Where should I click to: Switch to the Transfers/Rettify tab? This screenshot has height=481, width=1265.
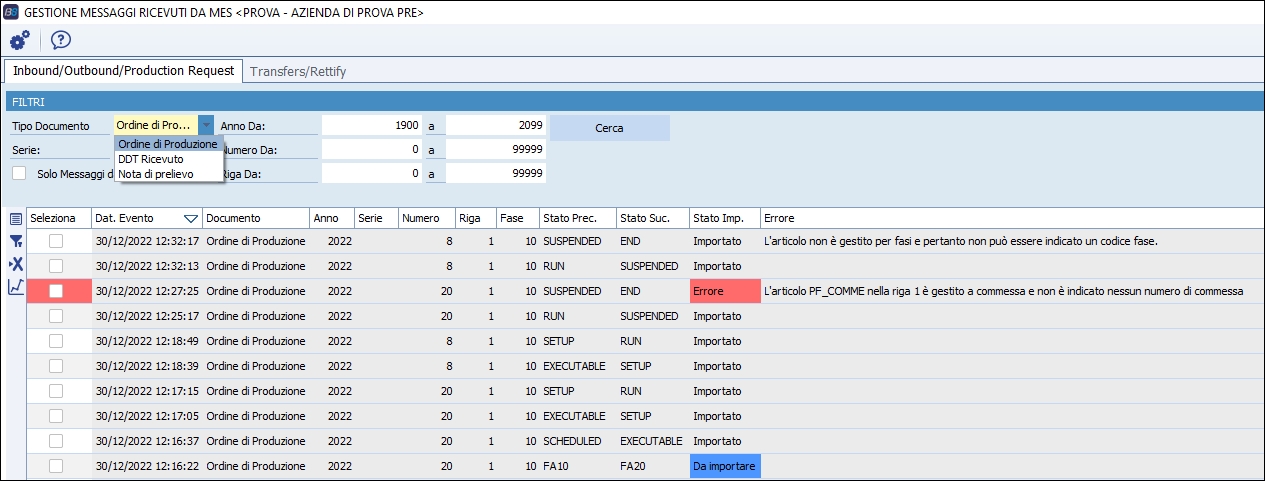298,71
